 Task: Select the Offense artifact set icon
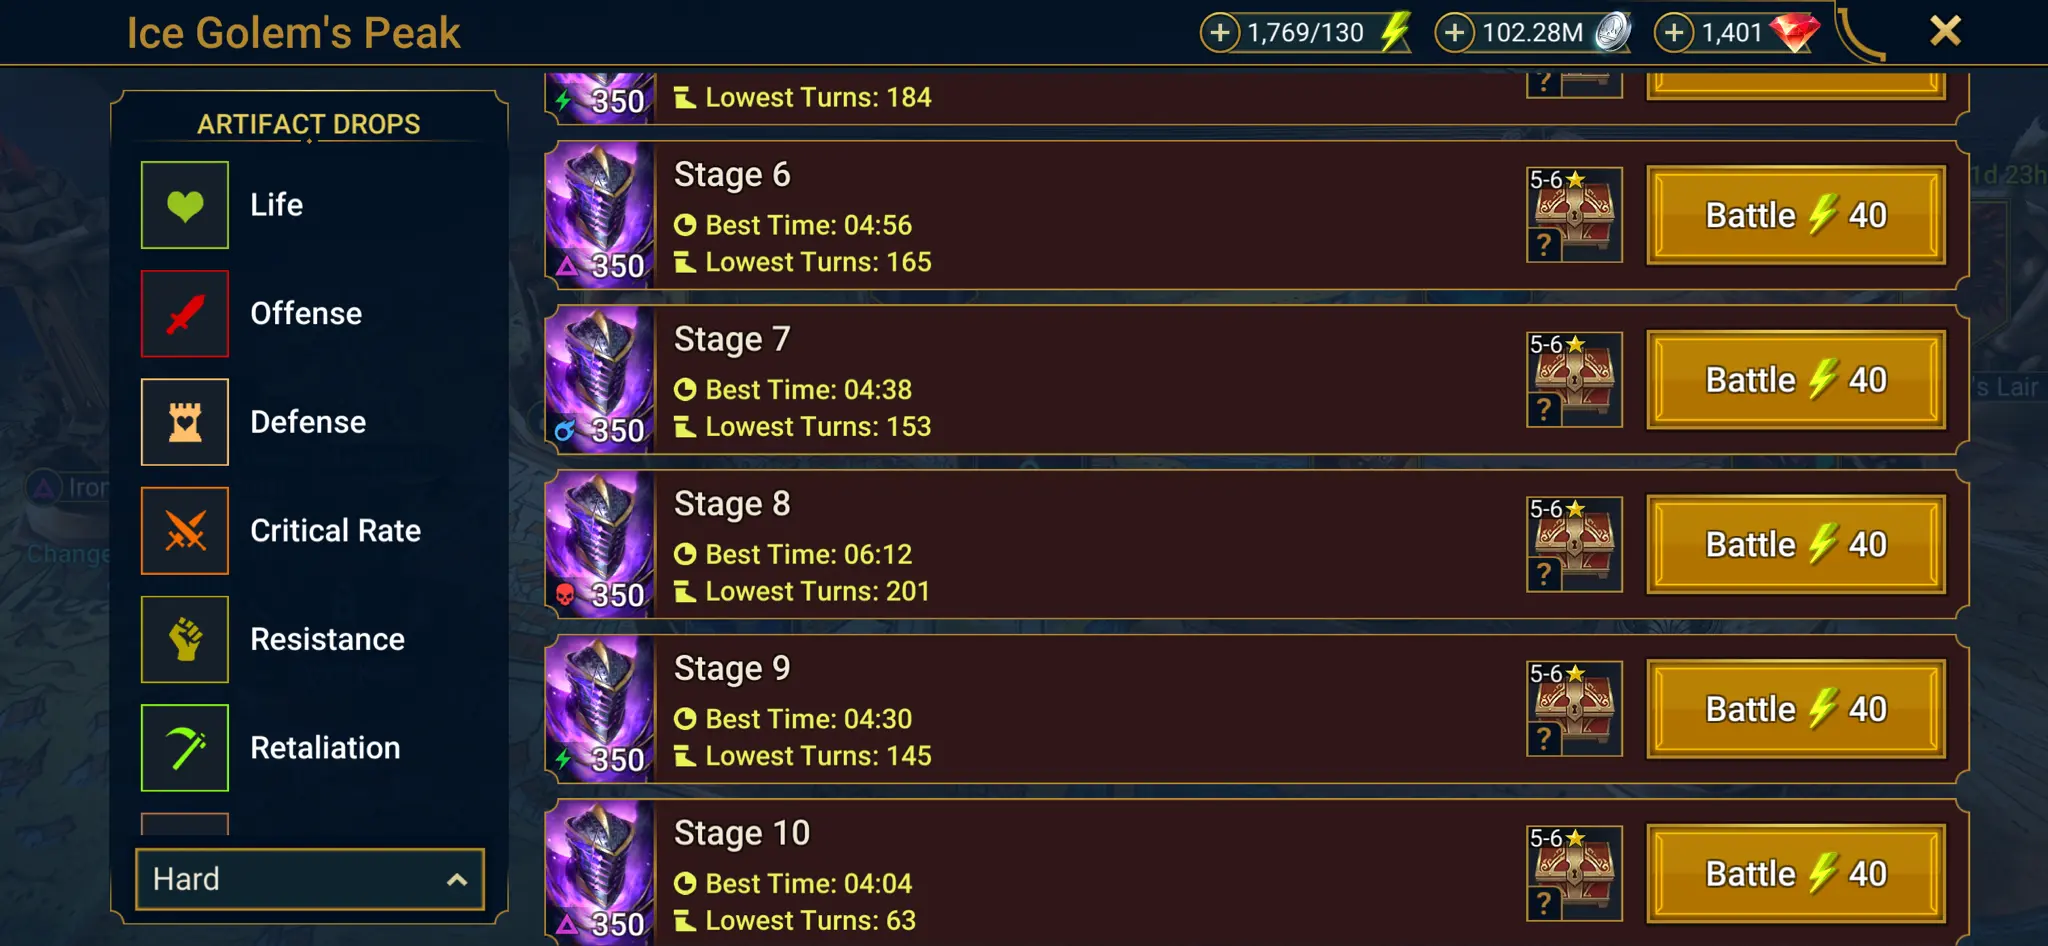coord(185,313)
